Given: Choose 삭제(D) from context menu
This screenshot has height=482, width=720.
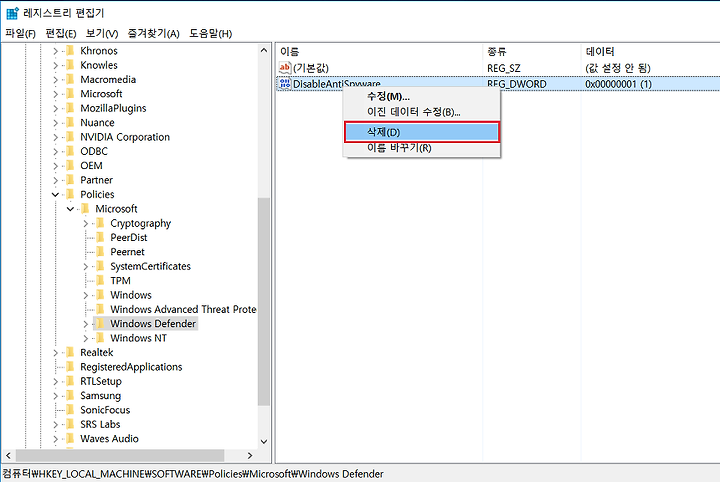Looking at the screenshot, I should (x=422, y=132).
